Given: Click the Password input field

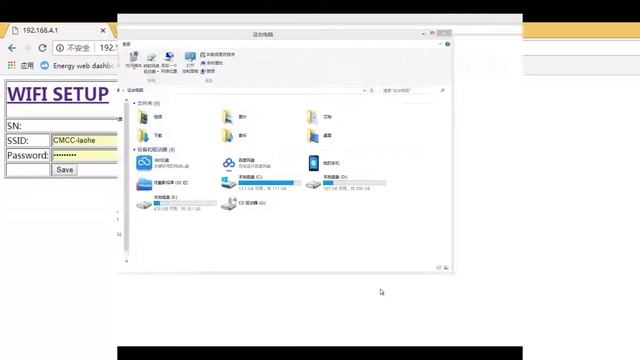Looking at the screenshot, I should pyautogui.click(x=84, y=155).
